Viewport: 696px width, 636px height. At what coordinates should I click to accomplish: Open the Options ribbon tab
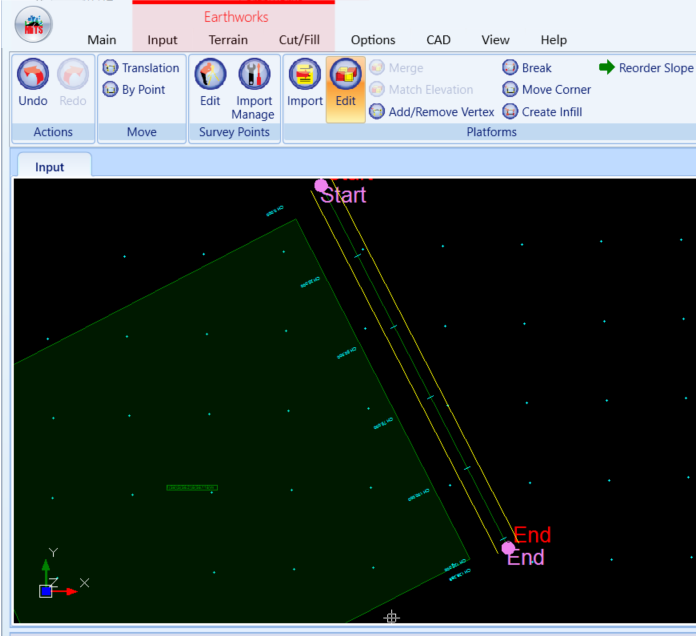click(373, 40)
